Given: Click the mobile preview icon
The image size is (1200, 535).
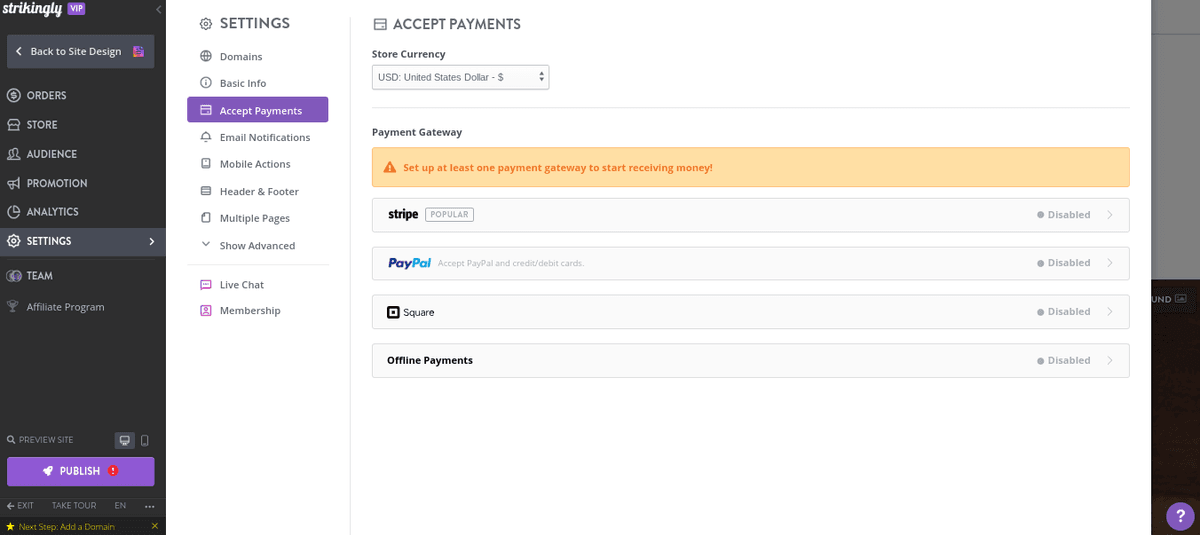Looking at the screenshot, I should point(145,440).
